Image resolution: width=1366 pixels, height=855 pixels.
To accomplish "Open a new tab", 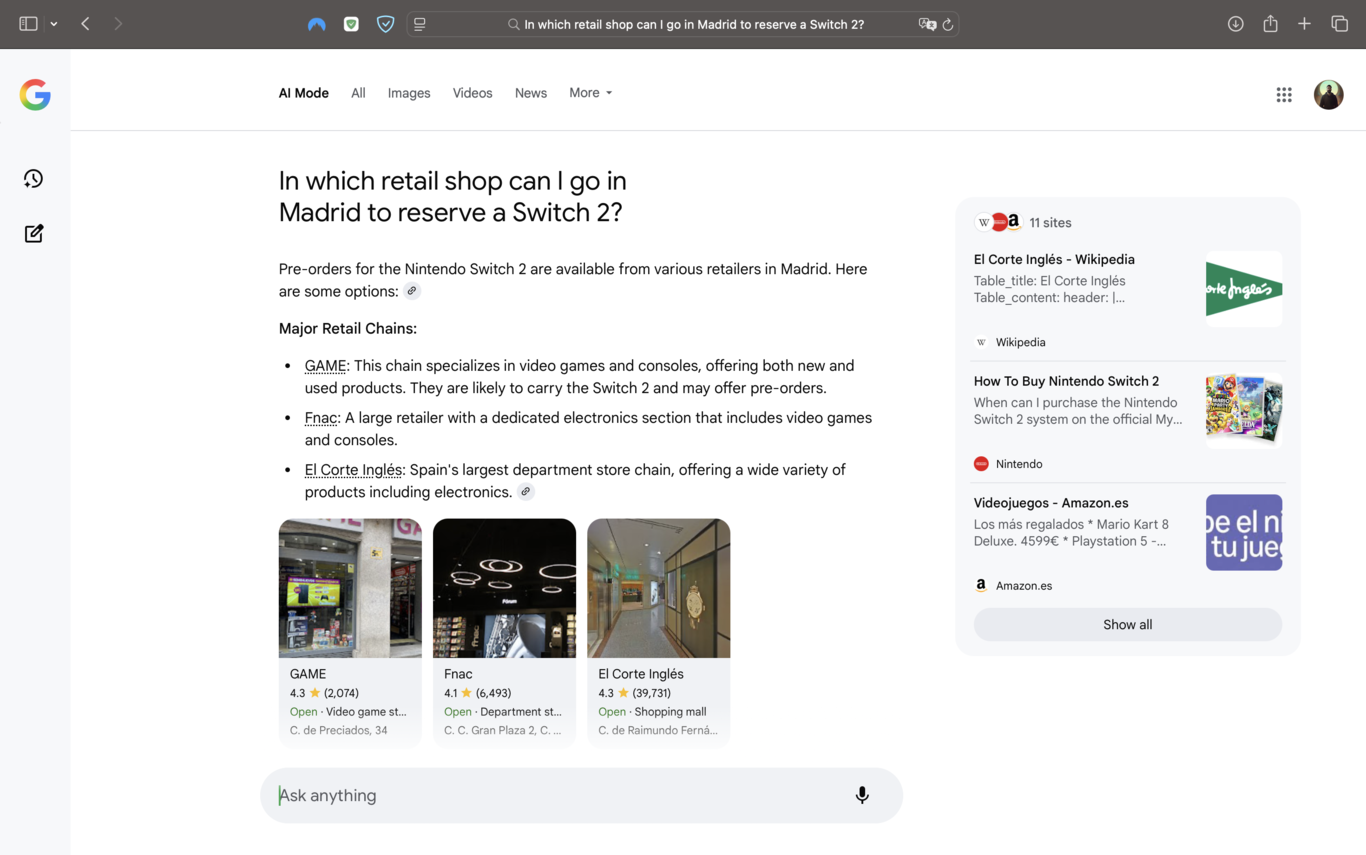I will 1304,24.
